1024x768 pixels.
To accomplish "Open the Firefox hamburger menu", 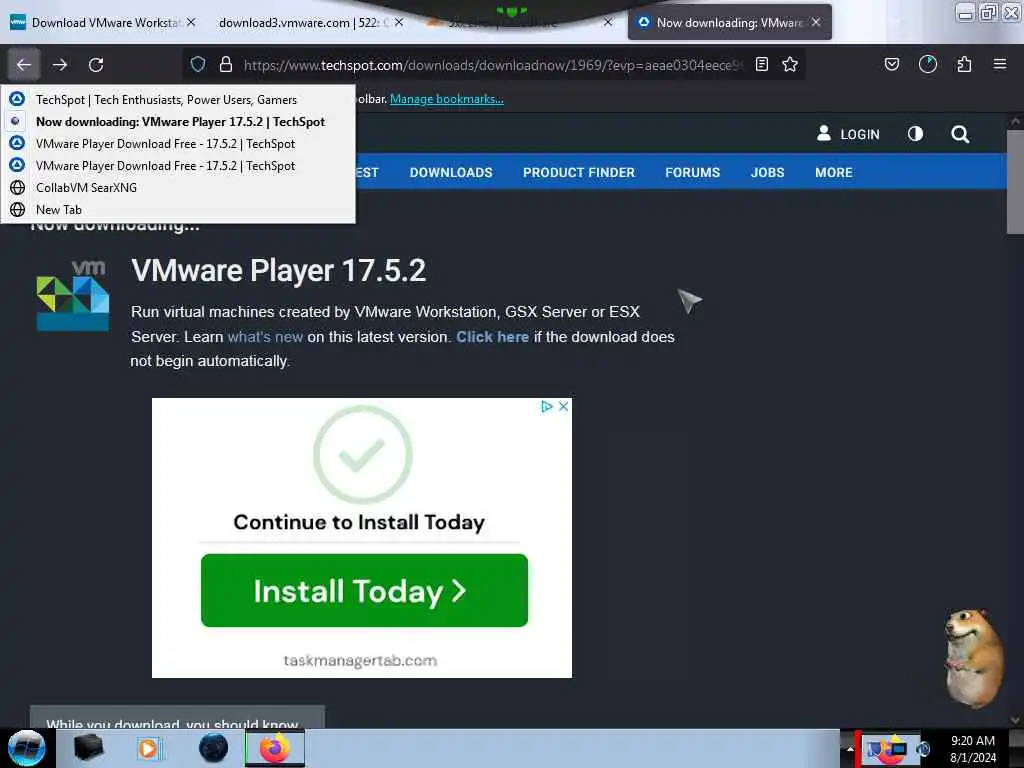I will 1000,64.
